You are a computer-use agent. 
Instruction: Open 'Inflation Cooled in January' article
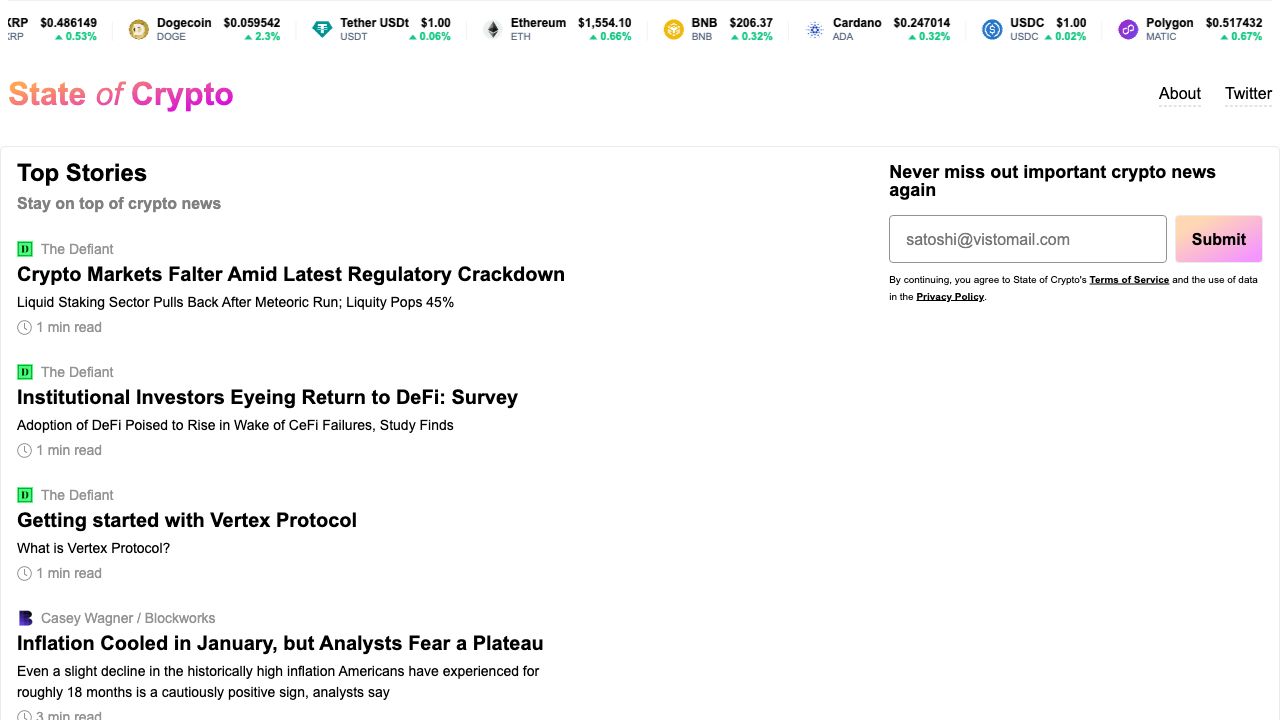pos(280,643)
